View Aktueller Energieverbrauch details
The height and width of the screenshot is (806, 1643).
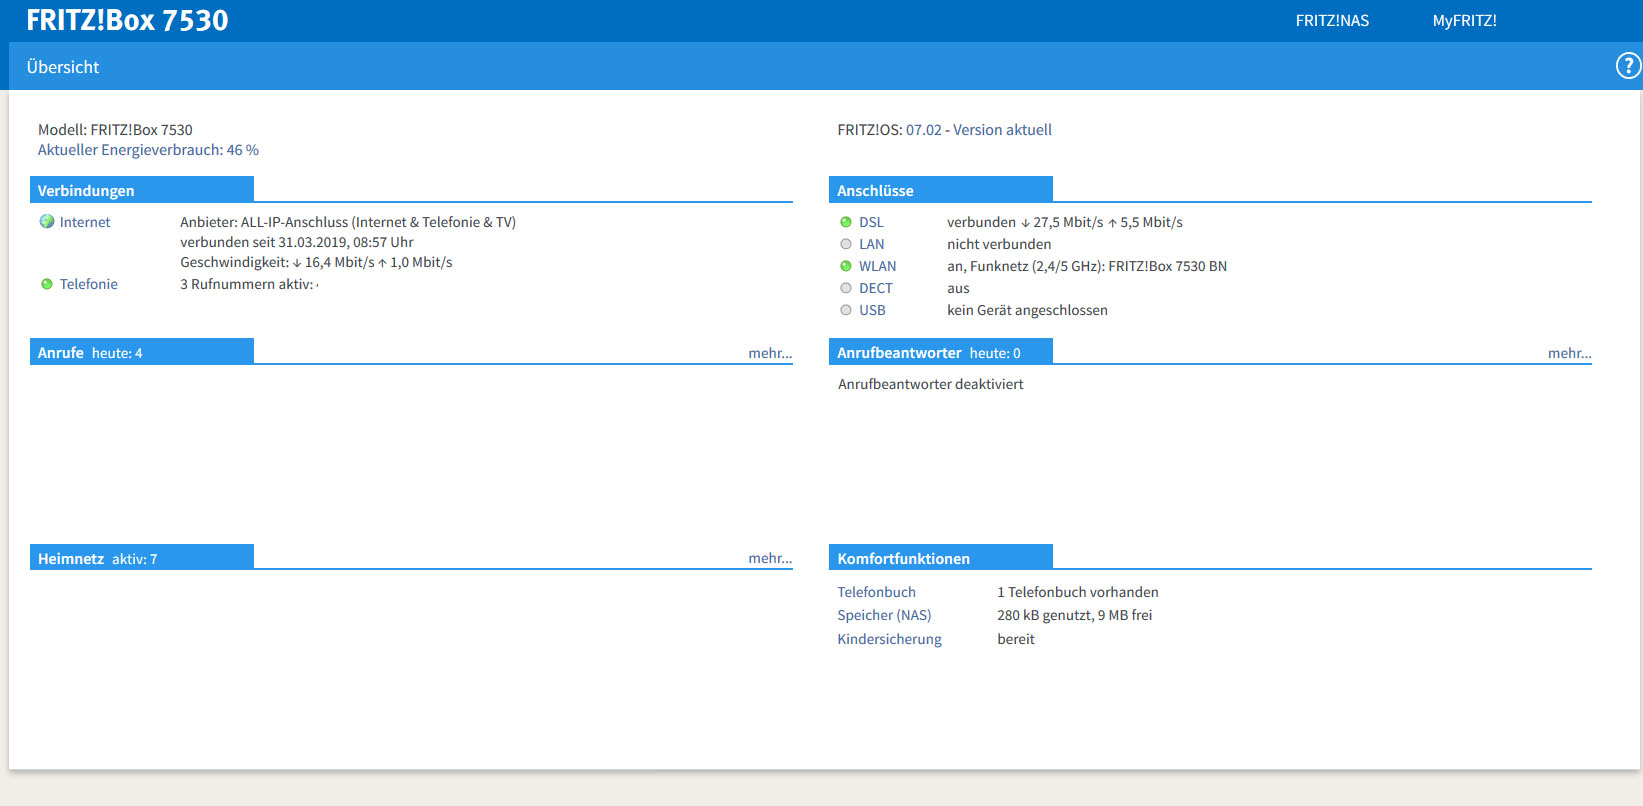(148, 150)
